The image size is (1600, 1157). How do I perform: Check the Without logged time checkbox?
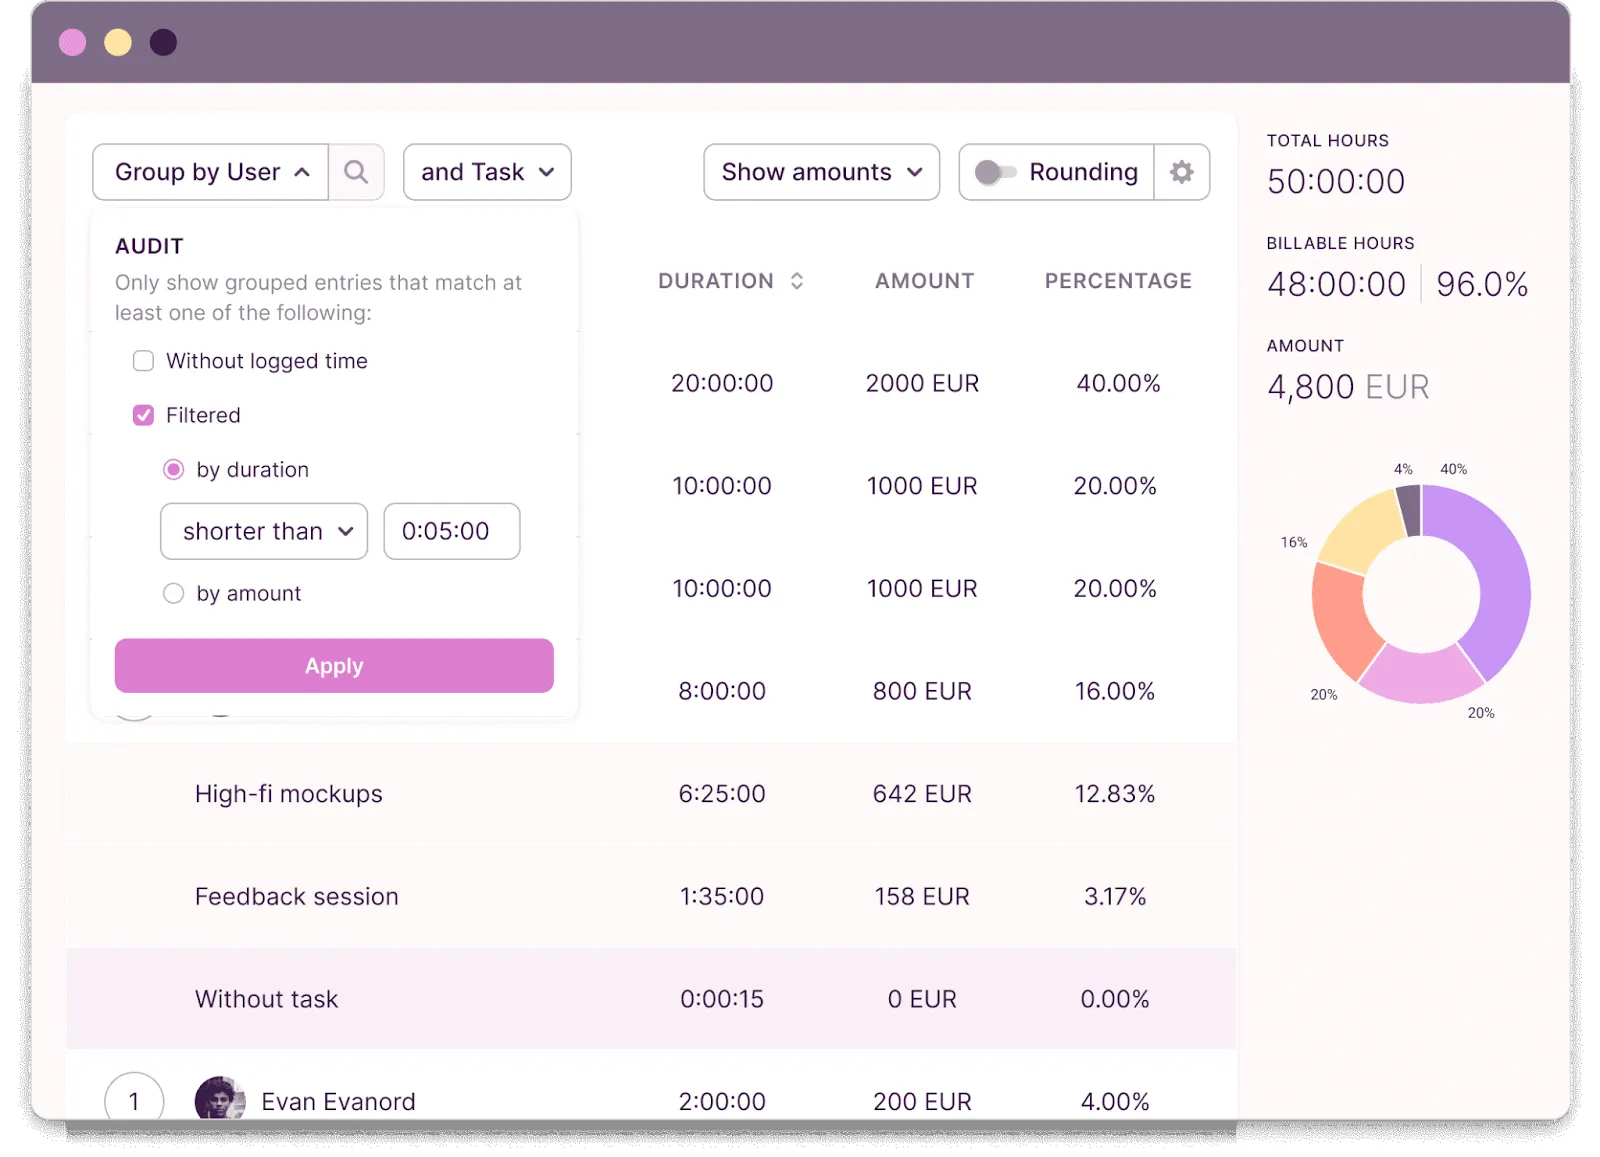pos(143,361)
